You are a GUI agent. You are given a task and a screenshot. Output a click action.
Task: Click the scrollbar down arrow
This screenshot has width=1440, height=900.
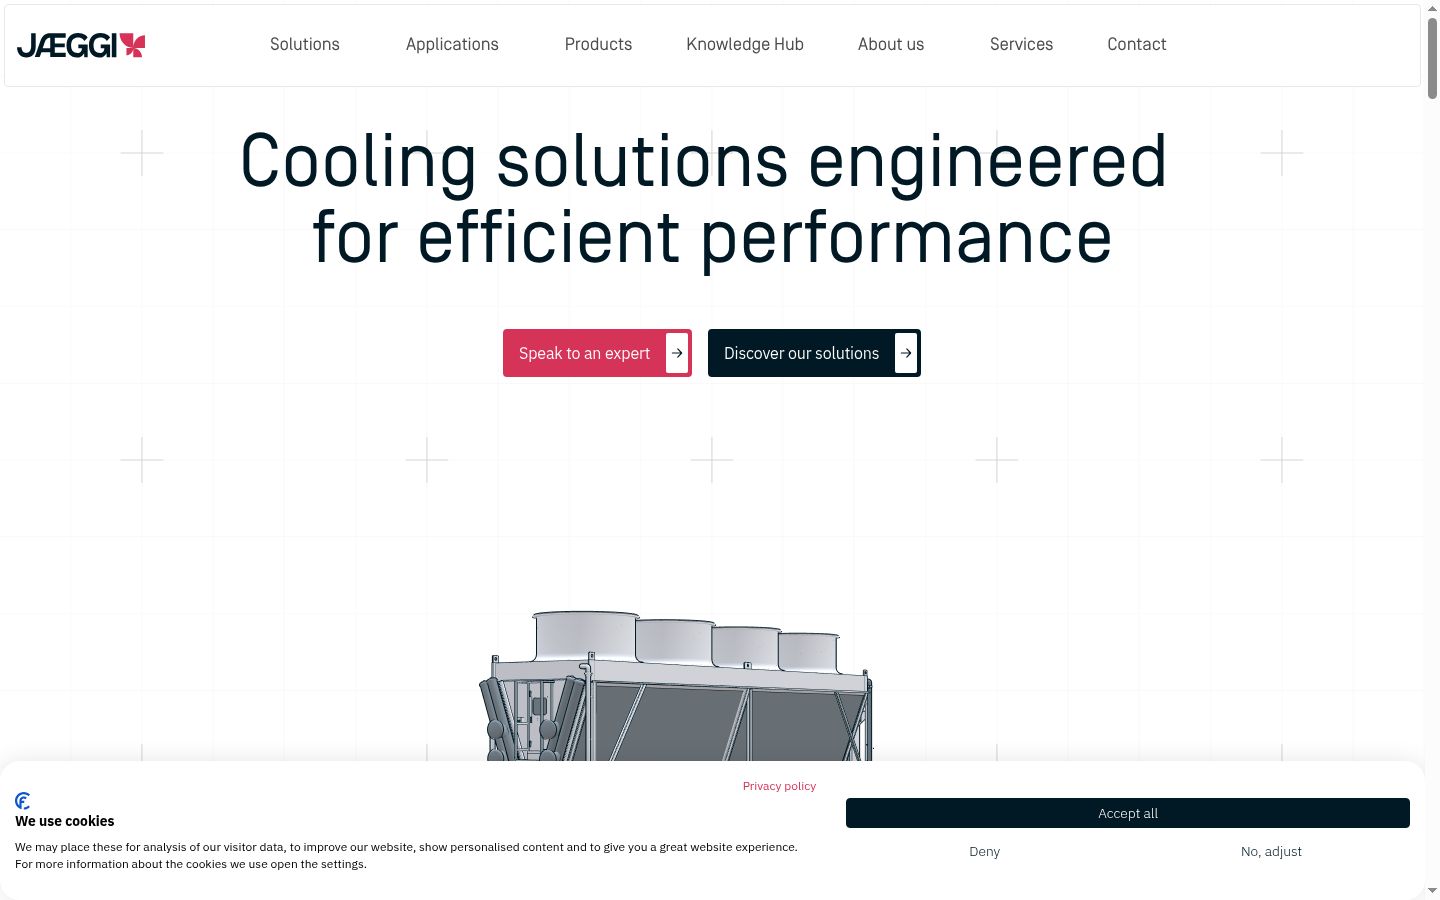point(1432,891)
